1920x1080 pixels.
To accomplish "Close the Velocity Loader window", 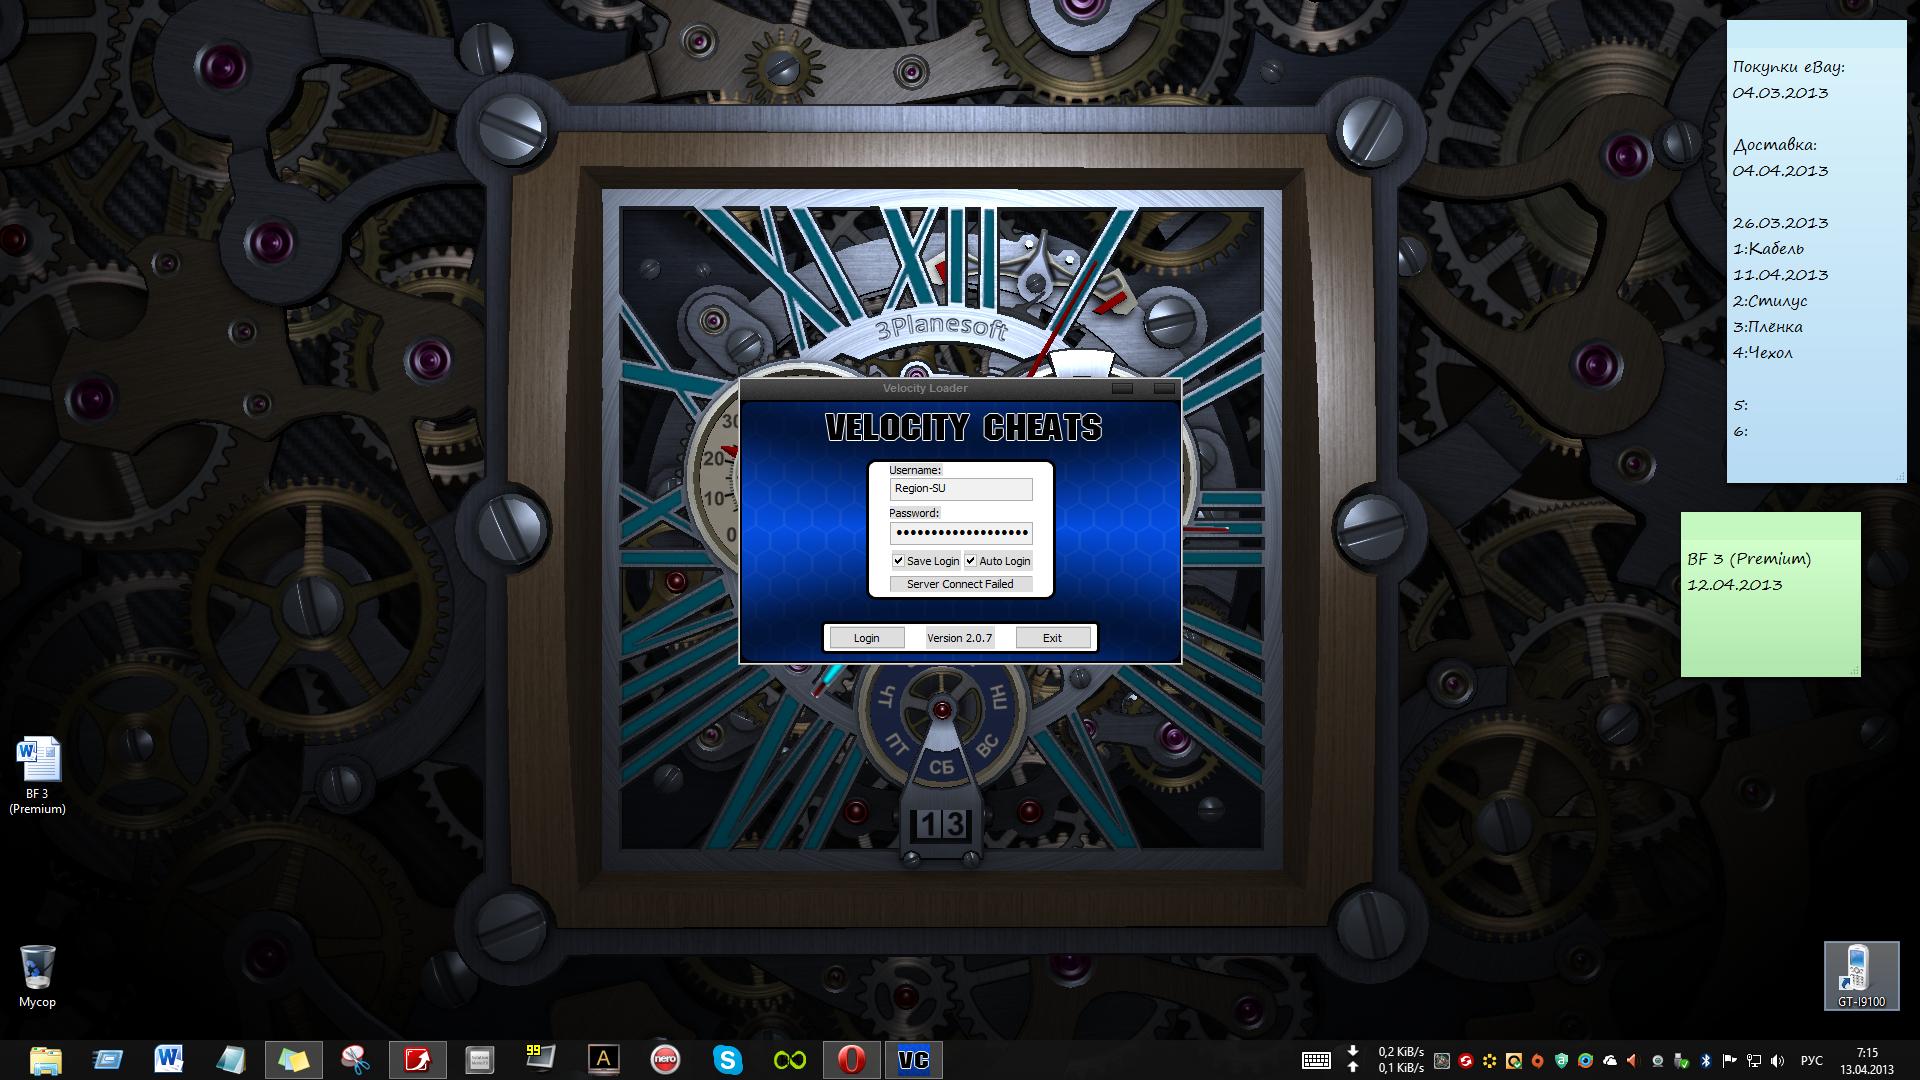I will (x=1164, y=388).
